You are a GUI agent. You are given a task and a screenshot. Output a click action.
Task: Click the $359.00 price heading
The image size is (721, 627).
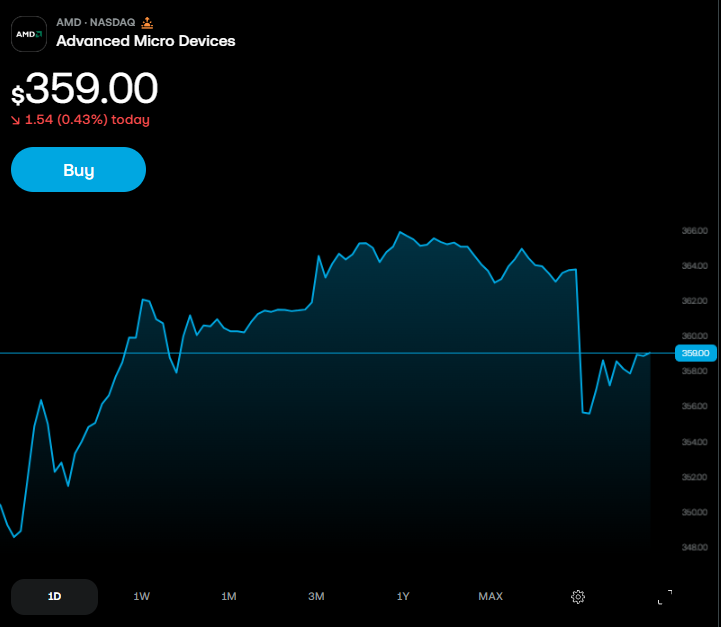85,88
